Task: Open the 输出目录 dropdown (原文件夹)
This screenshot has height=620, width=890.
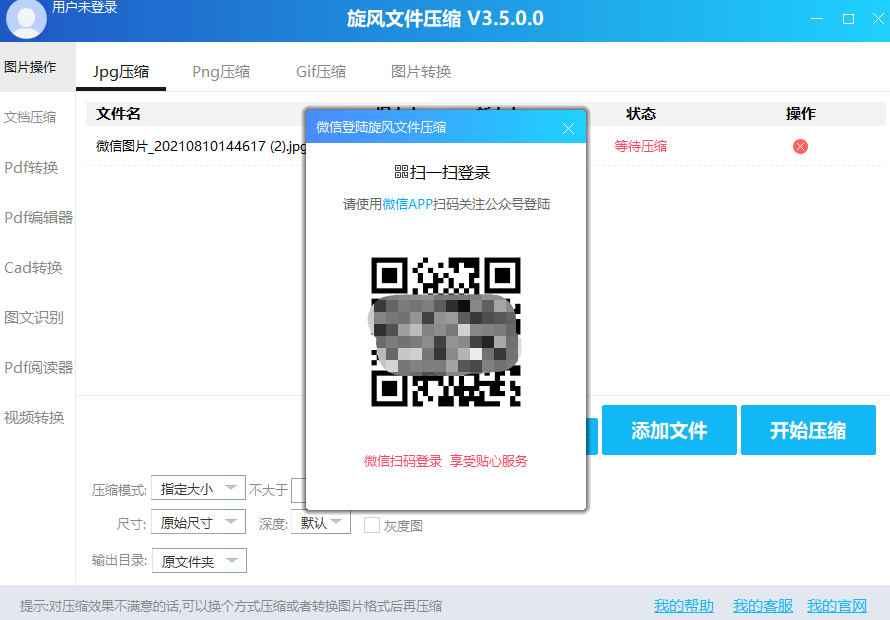Action: (x=199, y=561)
